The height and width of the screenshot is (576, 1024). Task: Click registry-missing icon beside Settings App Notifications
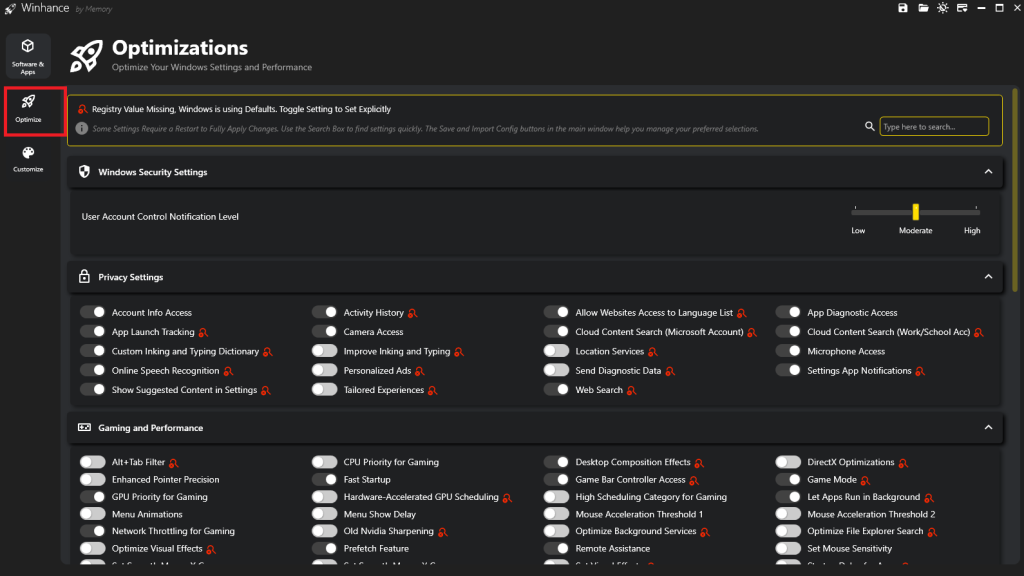(920, 371)
